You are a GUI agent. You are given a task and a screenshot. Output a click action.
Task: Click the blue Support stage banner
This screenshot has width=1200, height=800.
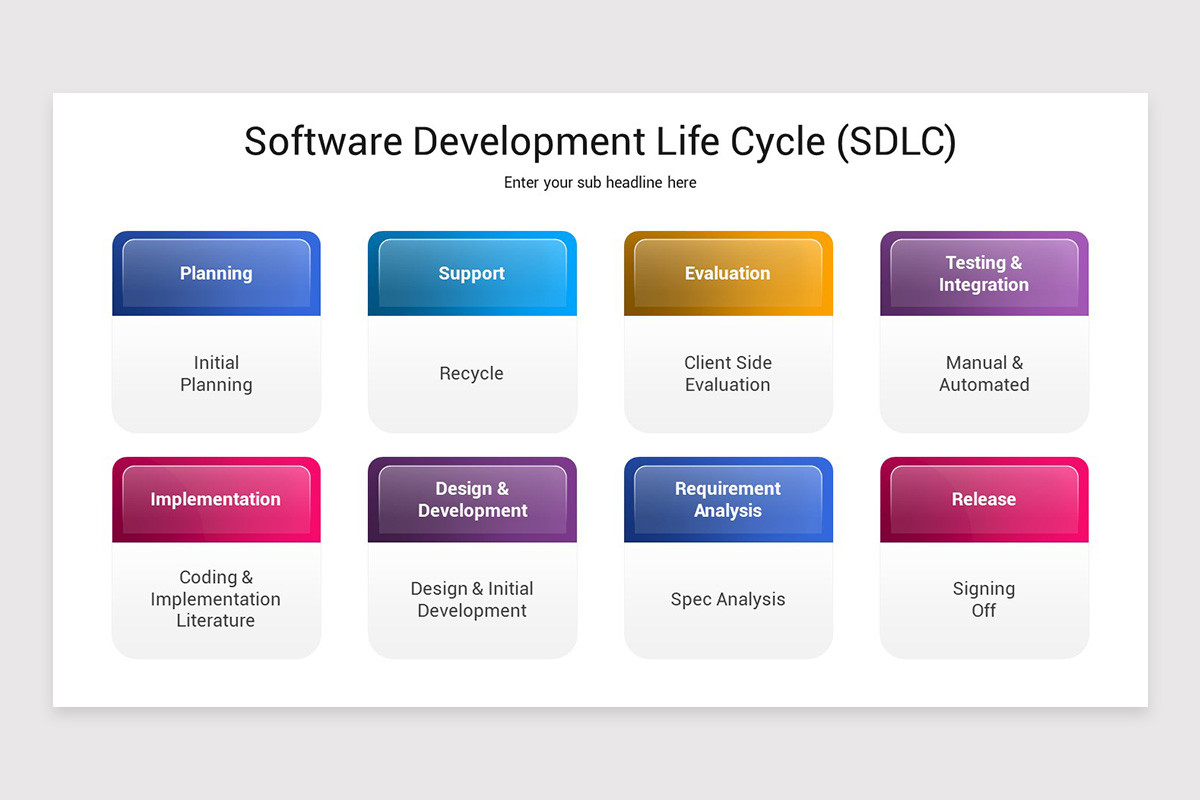472,273
